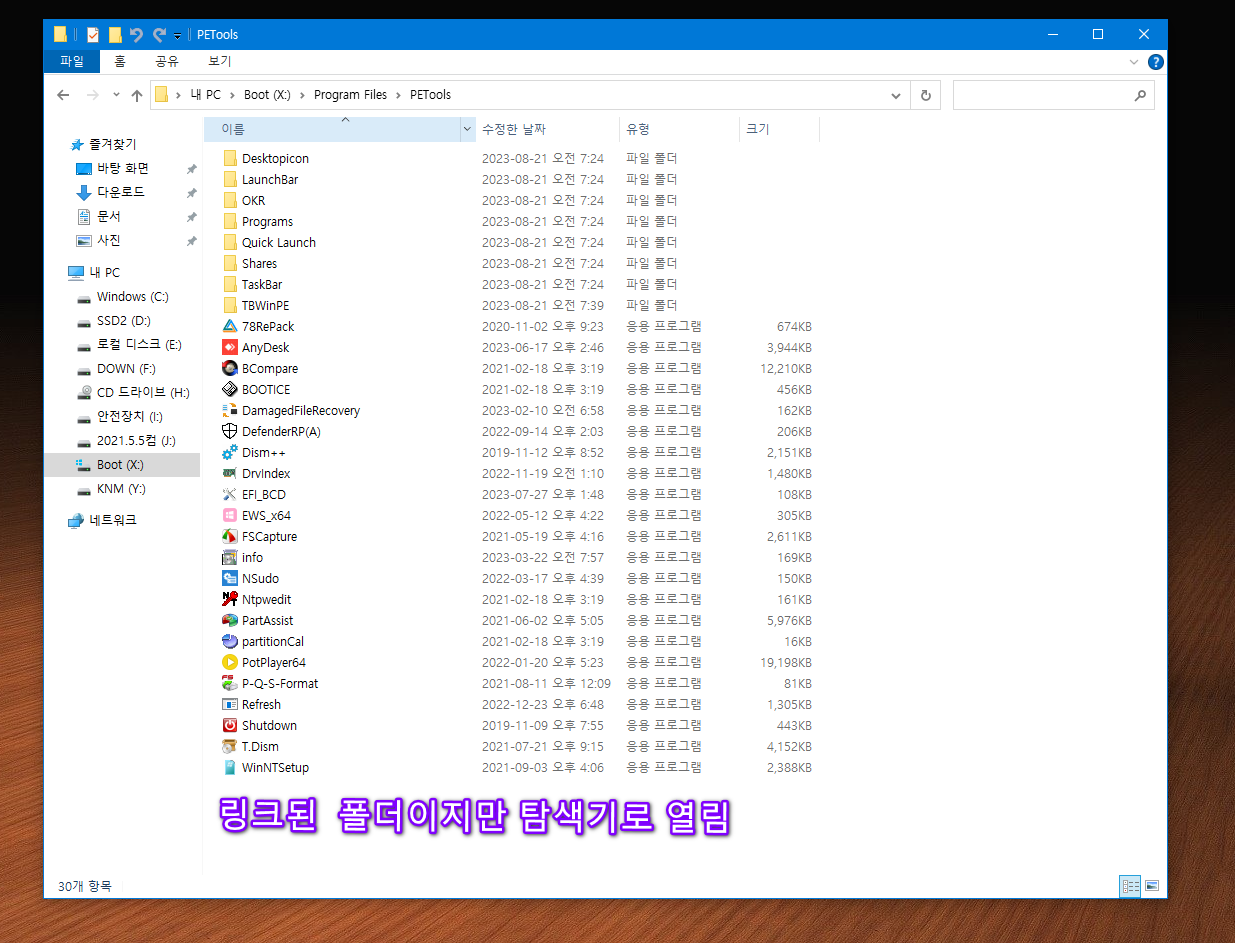Click the Undo quick access icon
Image resolution: width=1235 pixels, height=943 pixels.
tap(137, 35)
